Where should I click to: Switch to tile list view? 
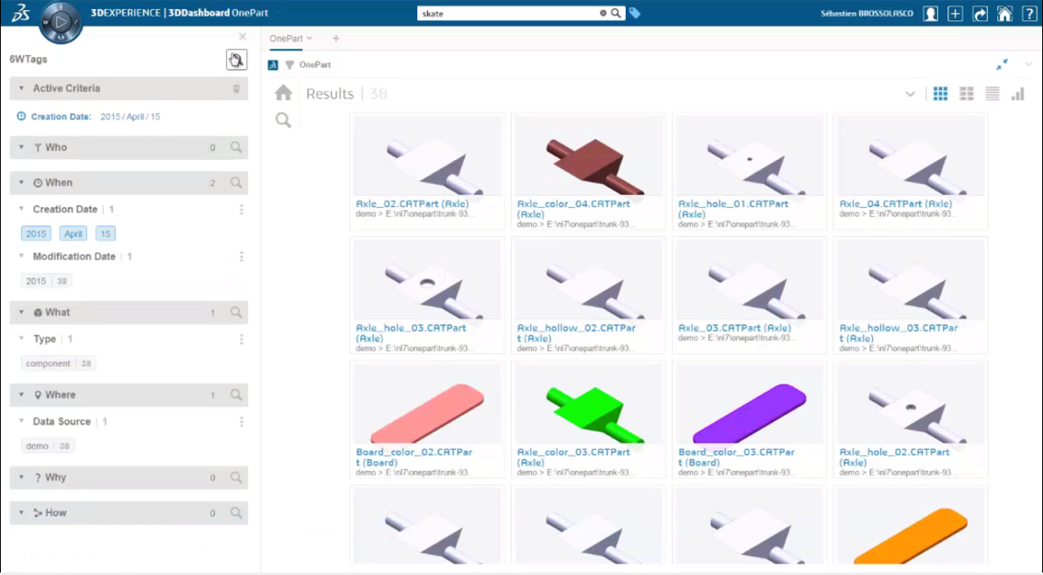pos(967,94)
